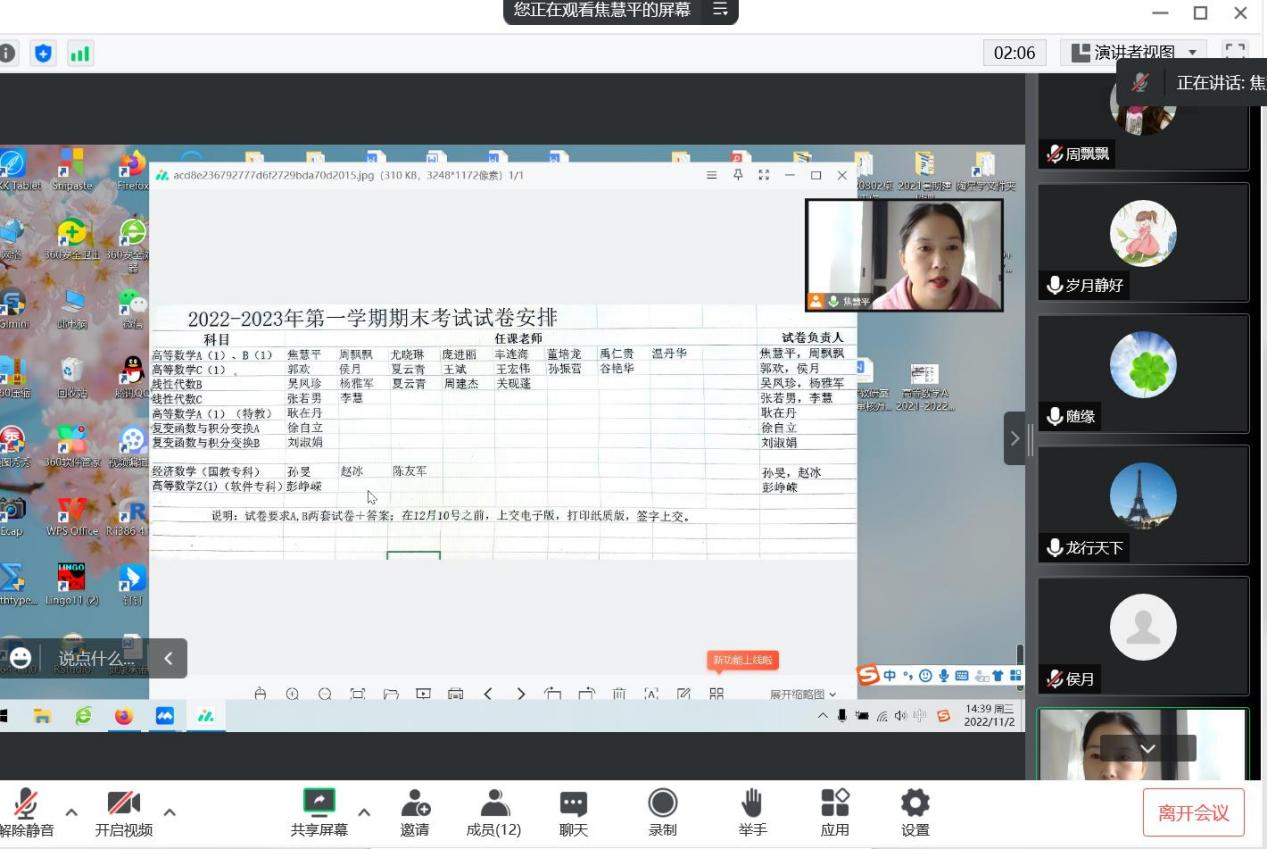Unmute microphone with 解除静音 button
1267x849 pixels.
[26, 812]
